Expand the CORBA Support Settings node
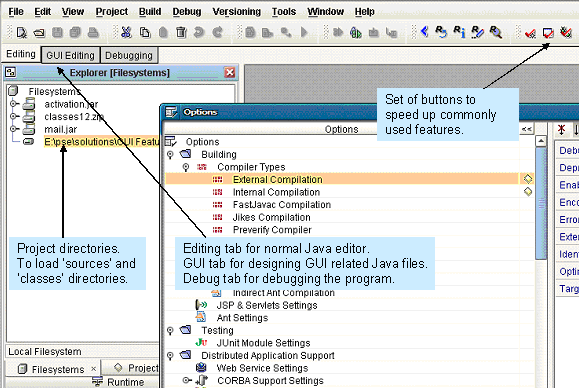579x388 pixels. coord(187,380)
